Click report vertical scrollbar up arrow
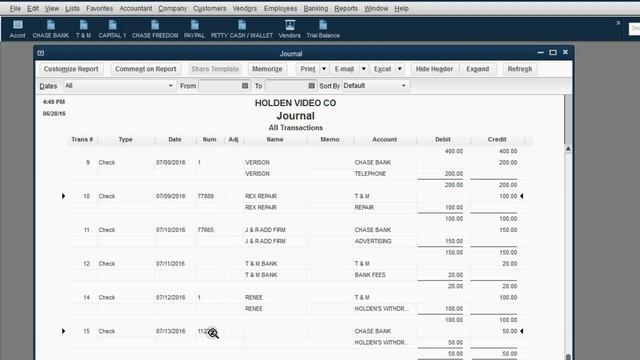The image size is (640, 360). (x=568, y=149)
